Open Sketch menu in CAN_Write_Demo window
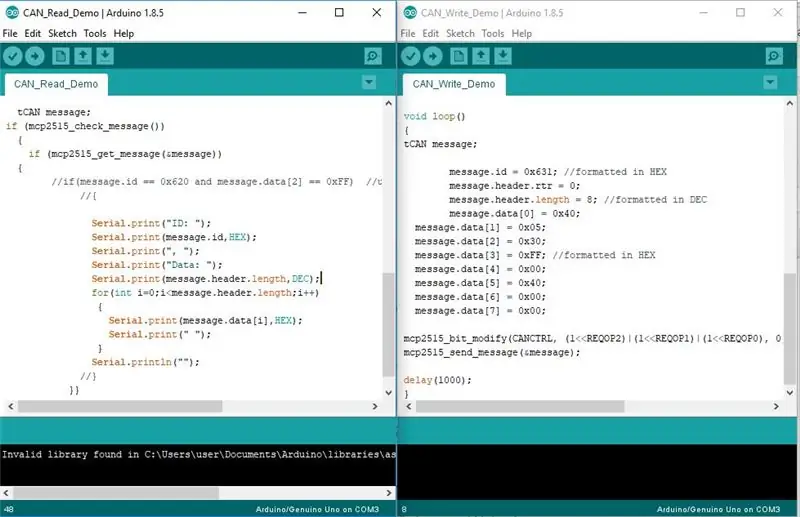The image size is (800, 517). (x=460, y=34)
